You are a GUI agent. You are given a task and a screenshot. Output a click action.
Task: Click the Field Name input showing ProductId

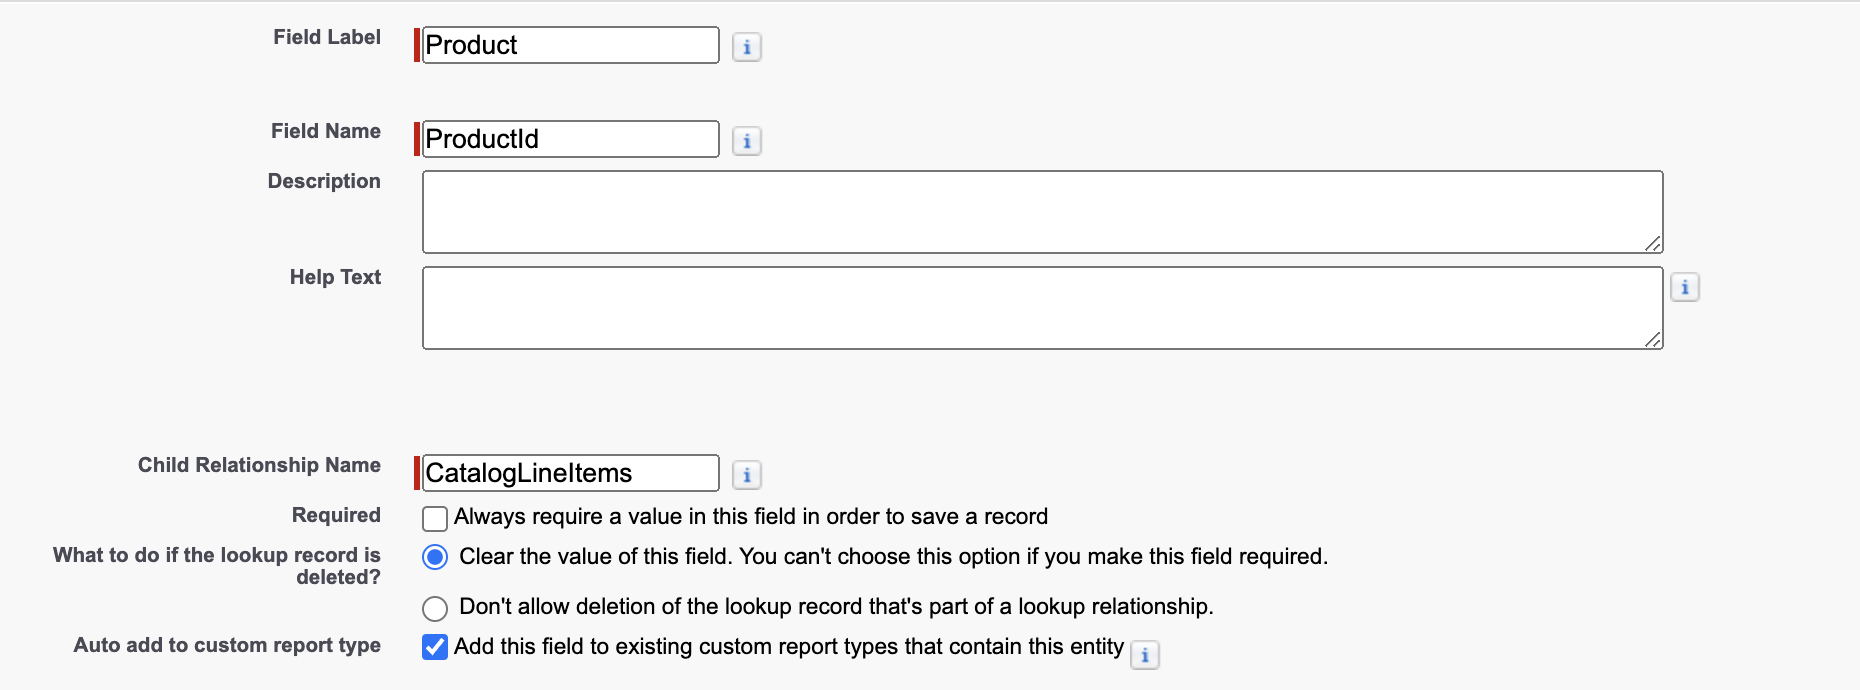pos(570,139)
